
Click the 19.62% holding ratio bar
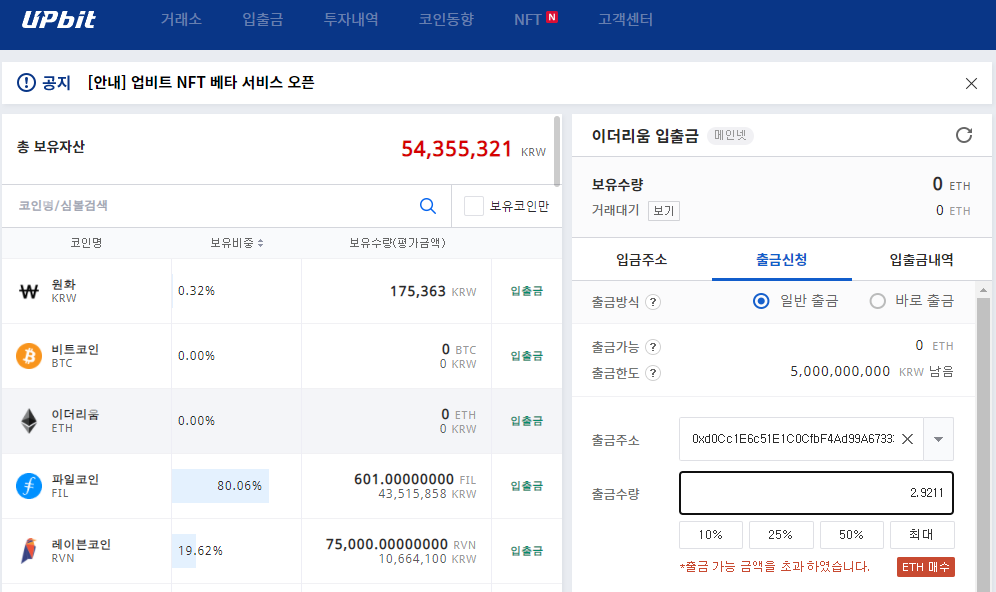click(184, 551)
